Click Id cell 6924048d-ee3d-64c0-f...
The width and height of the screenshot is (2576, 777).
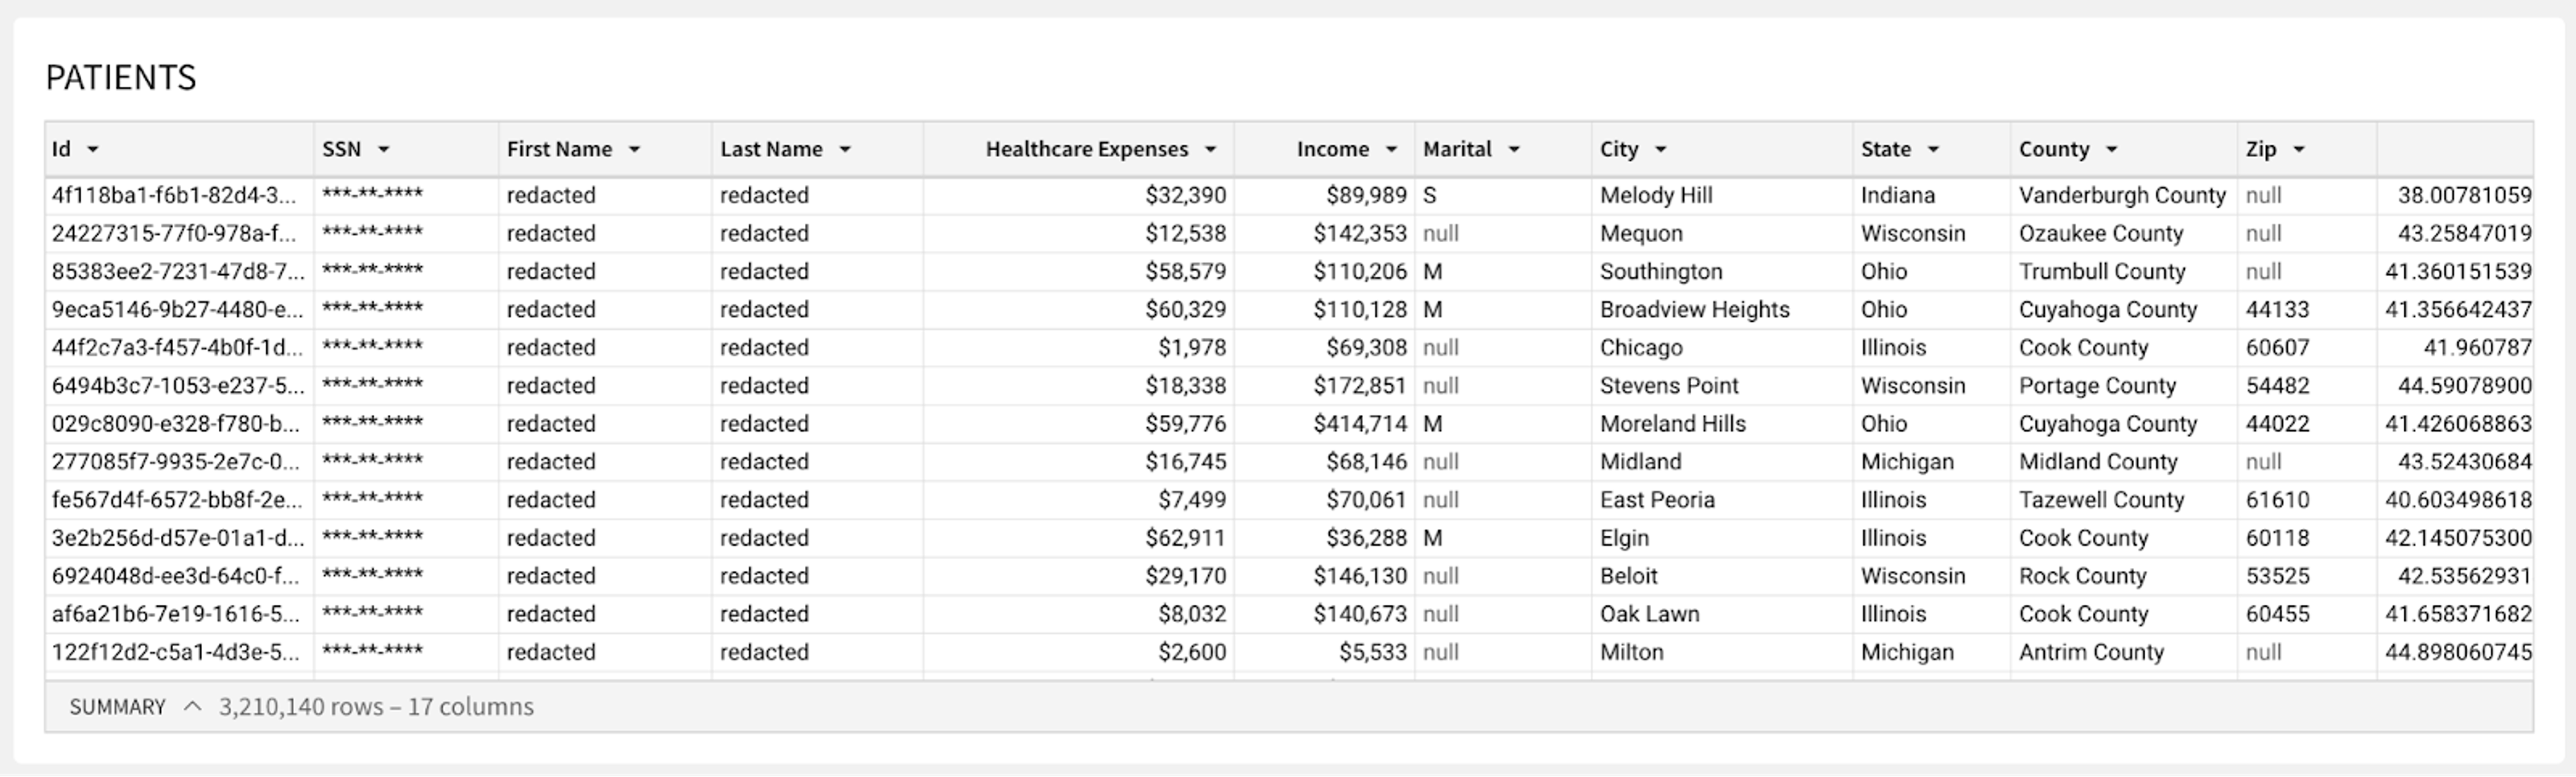180,576
